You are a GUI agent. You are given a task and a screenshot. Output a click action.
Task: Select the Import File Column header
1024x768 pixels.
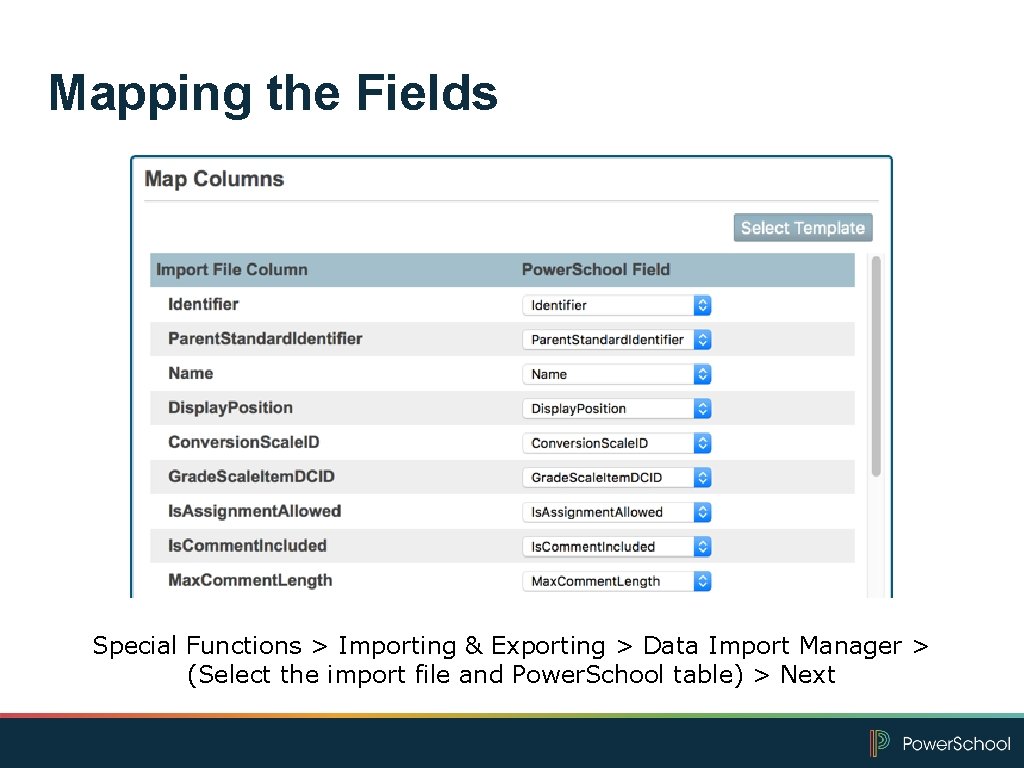[x=231, y=269]
